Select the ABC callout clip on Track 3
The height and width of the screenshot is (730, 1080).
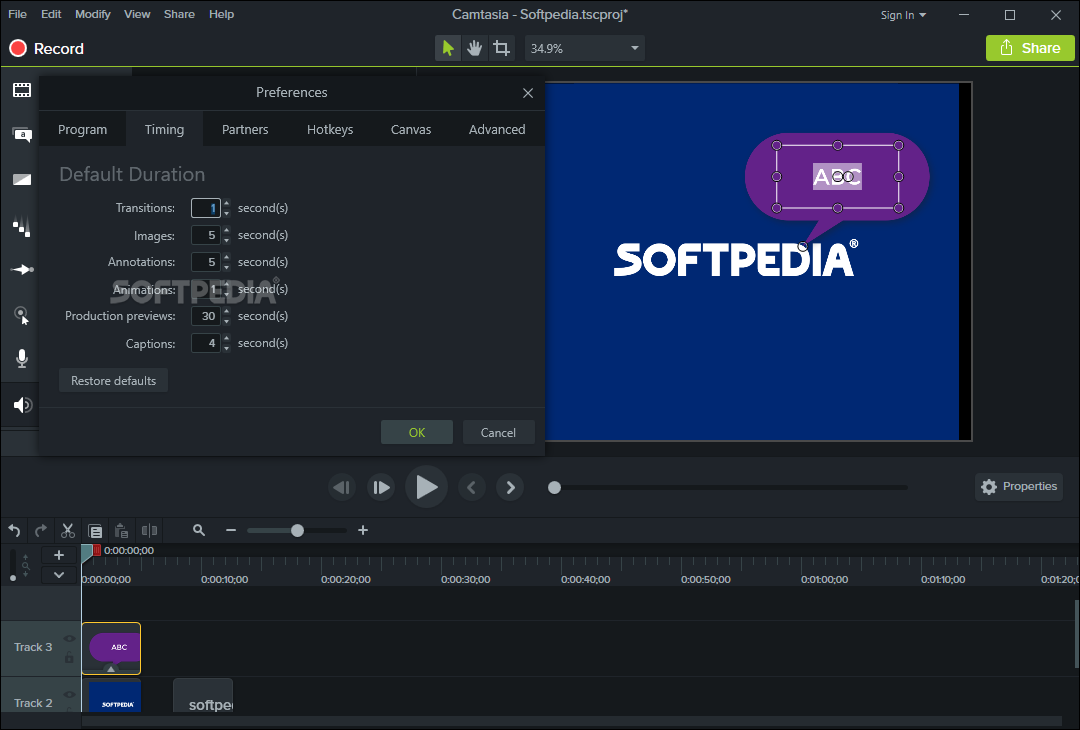(x=111, y=648)
